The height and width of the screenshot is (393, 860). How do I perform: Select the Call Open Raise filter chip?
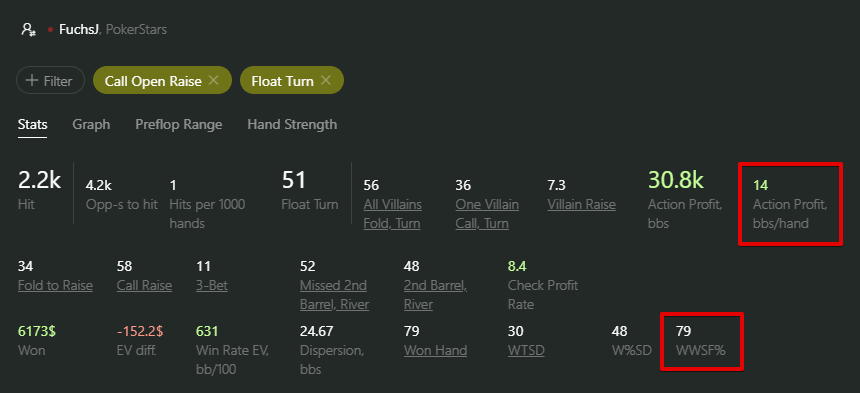click(153, 81)
